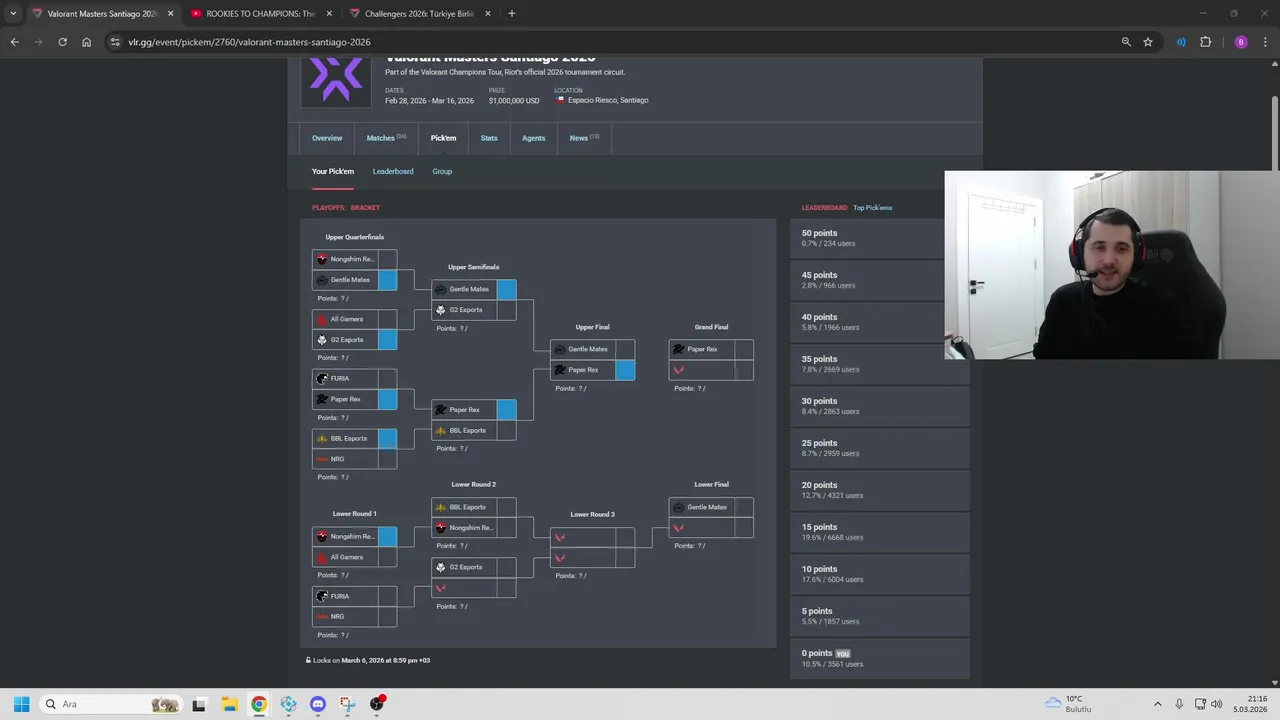This screenshot has width=1280, height=720.
Task: Open a new browser tab
Action: pyautogui.click(x=511, y=13)
